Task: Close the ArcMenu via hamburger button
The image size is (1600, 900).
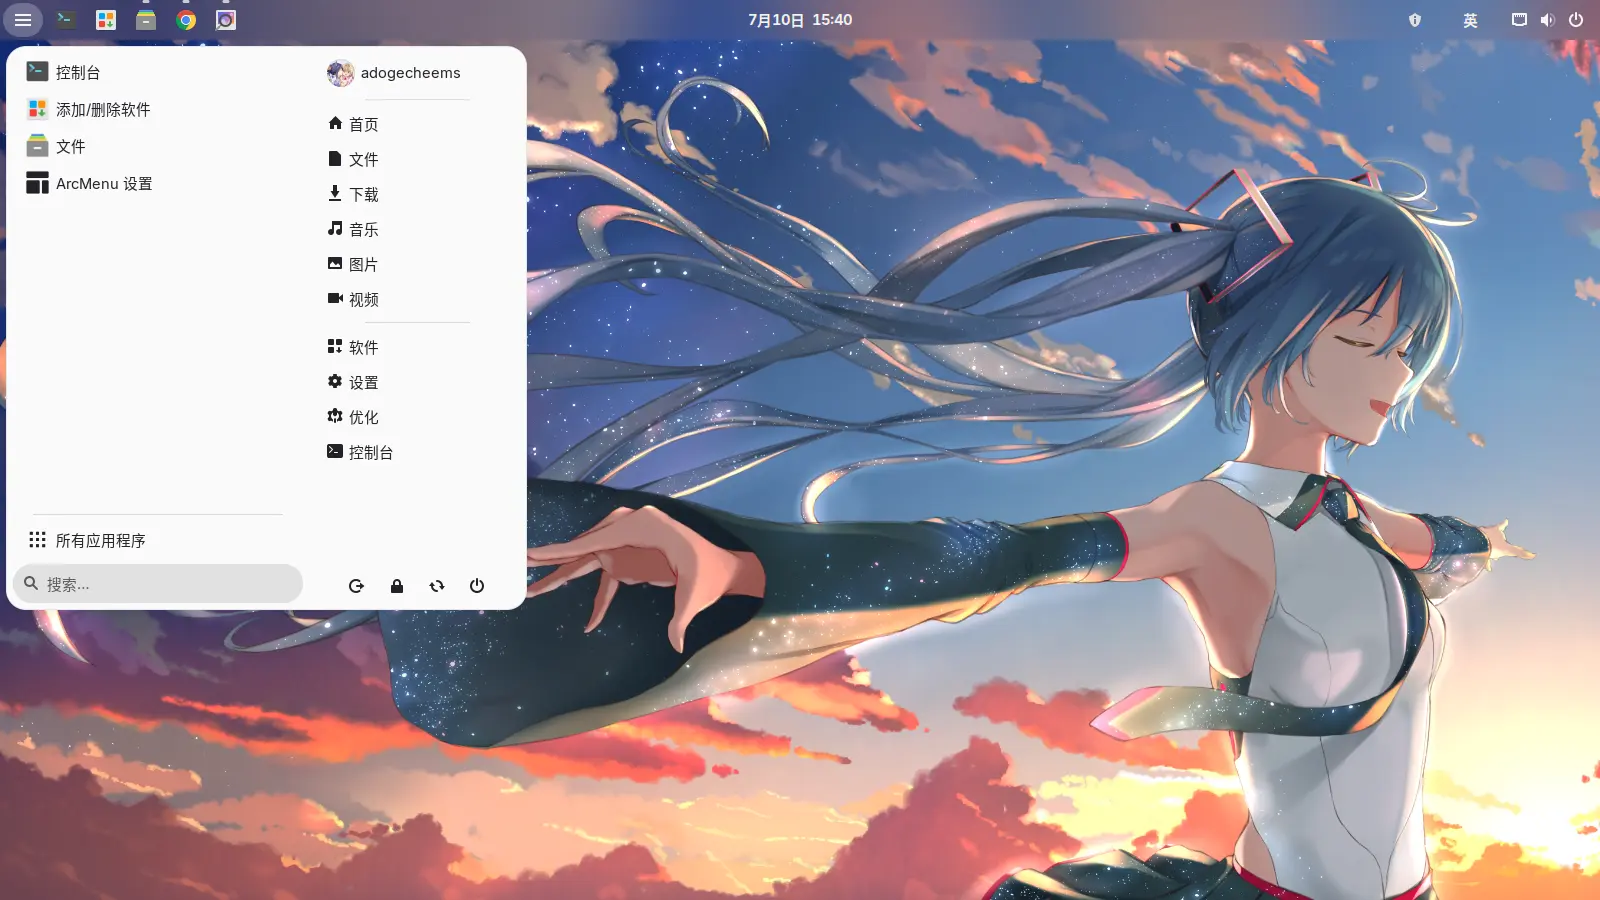Action: [23, 20]
